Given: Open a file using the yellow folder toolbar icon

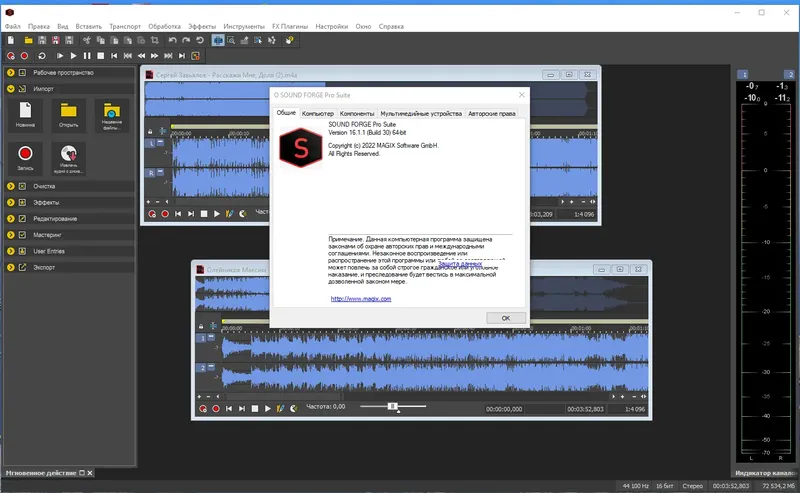Looking at the screenshot, I should click(29, 40).
